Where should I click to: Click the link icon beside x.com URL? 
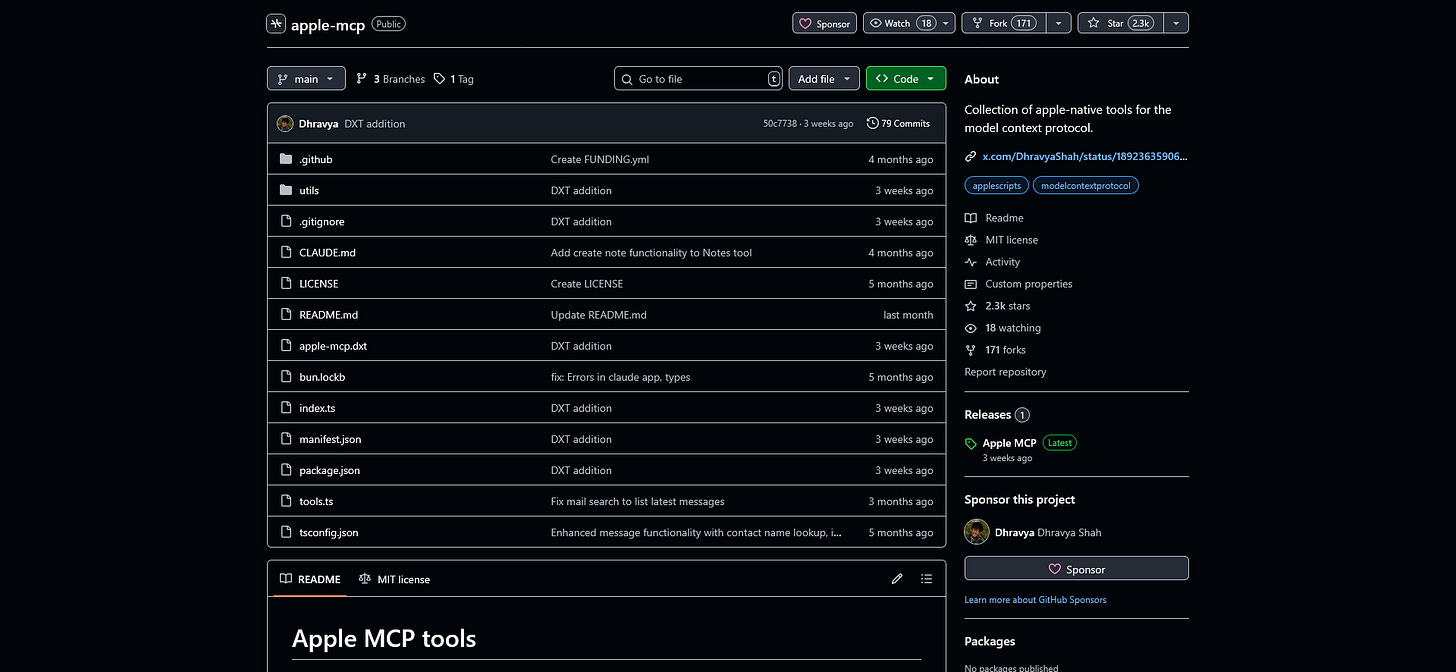pos(970,157)
